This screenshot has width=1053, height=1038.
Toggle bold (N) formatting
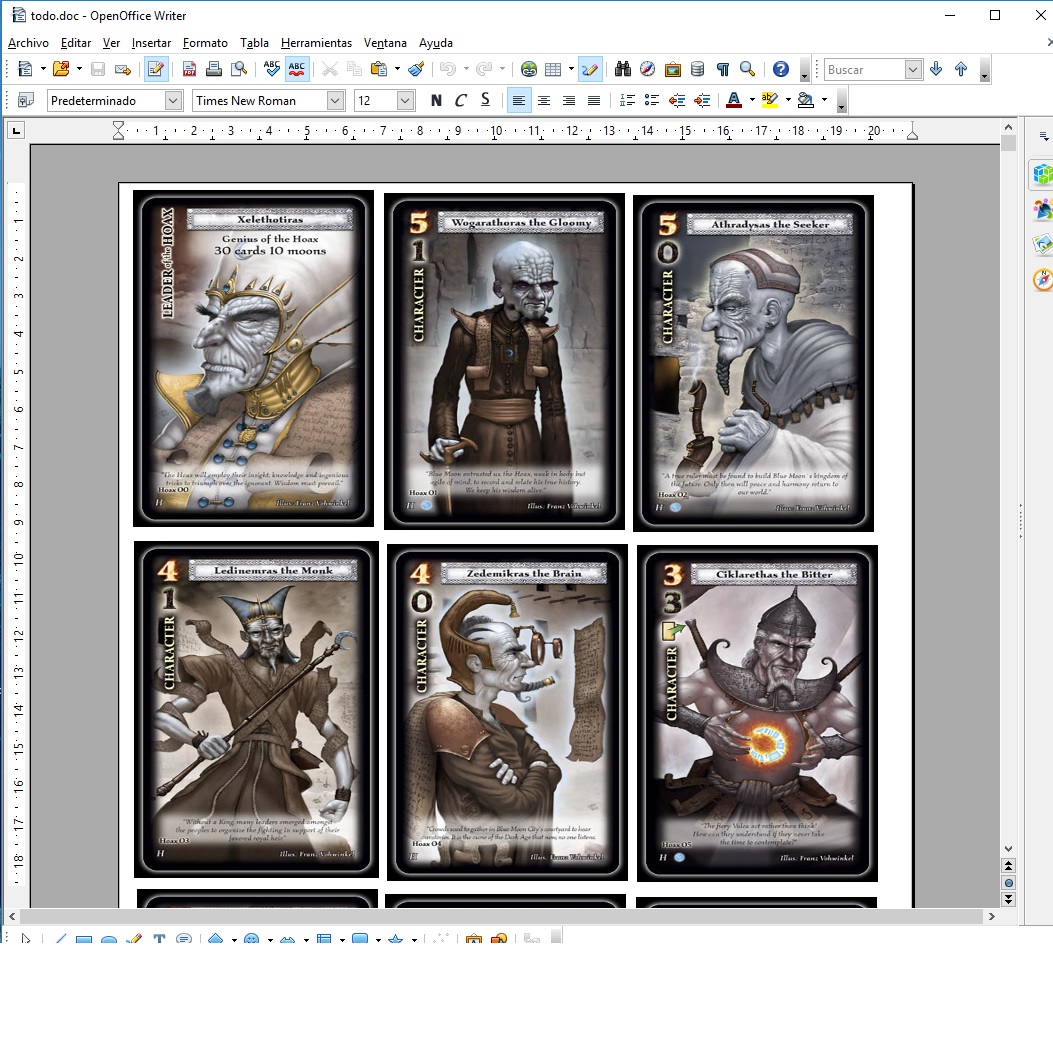437,101
